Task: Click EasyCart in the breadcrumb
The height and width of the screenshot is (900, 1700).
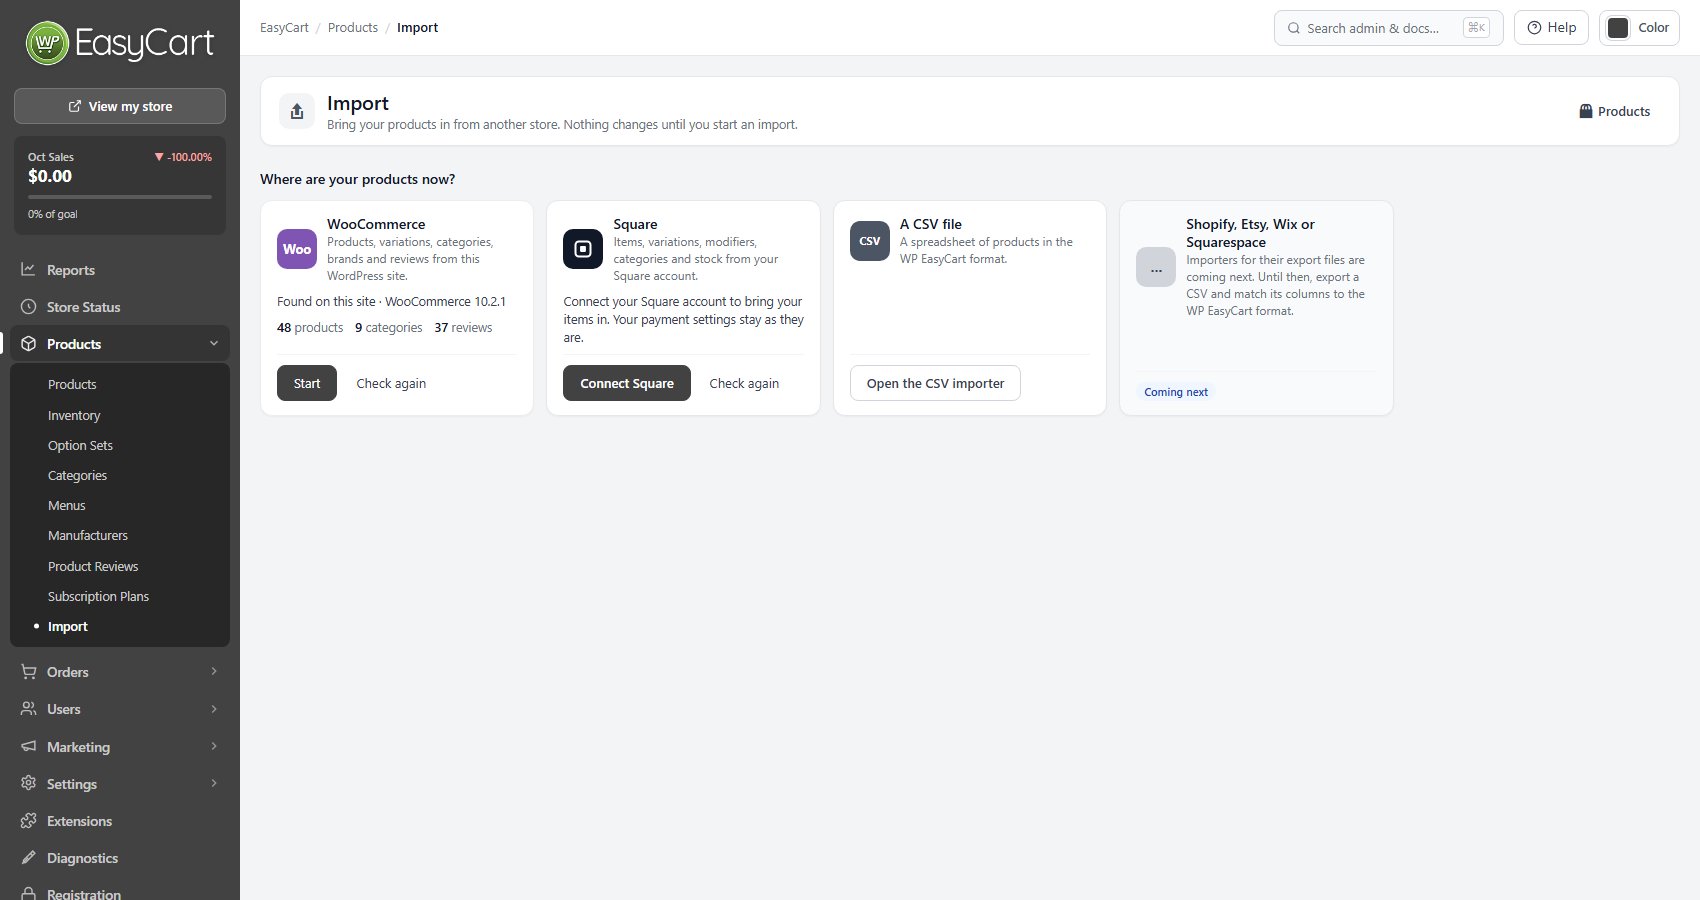Action: (x=284, y=27)
